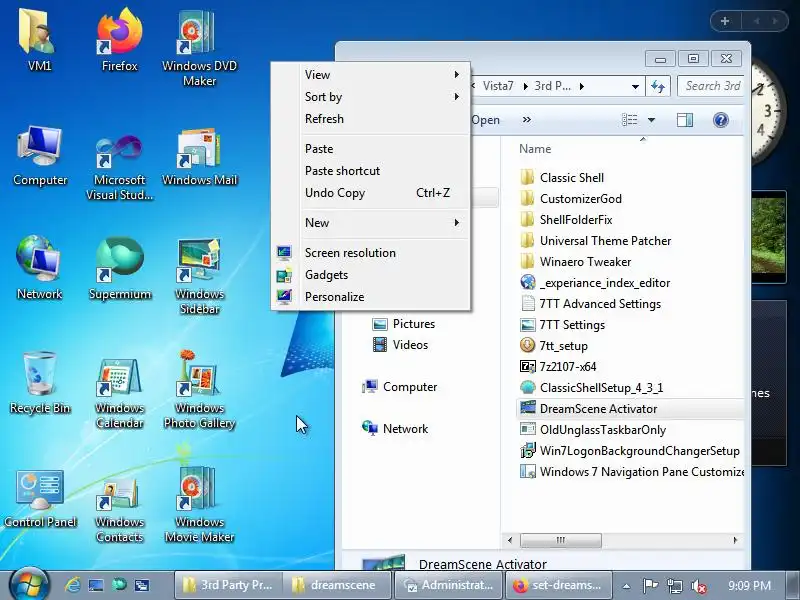Select the Supermium browser shortcut
800x600 pixels.
120,267
